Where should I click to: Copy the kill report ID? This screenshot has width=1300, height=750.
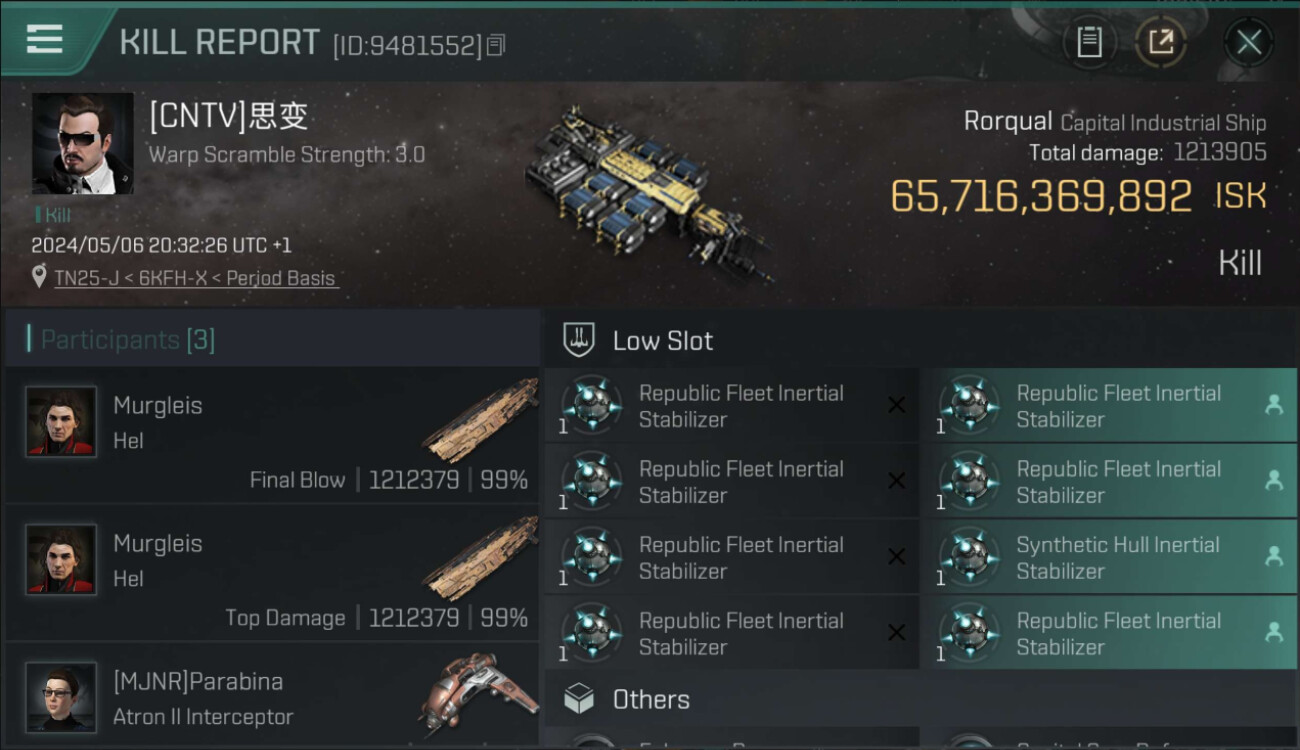[x=497, y=45]
